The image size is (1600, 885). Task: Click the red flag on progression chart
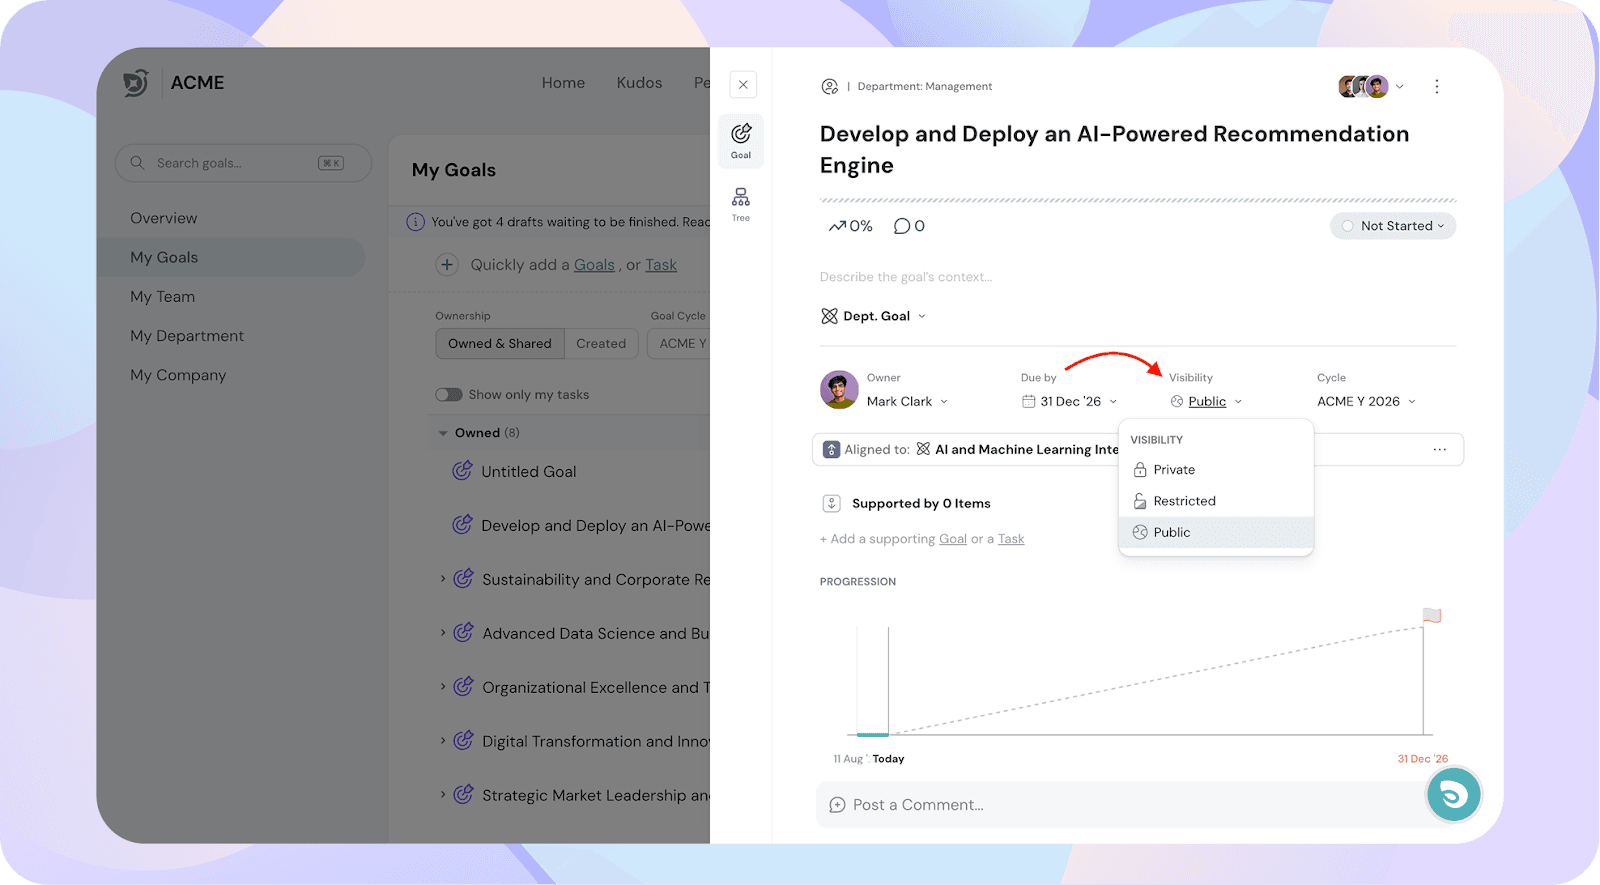click(x=1432, y=616)
